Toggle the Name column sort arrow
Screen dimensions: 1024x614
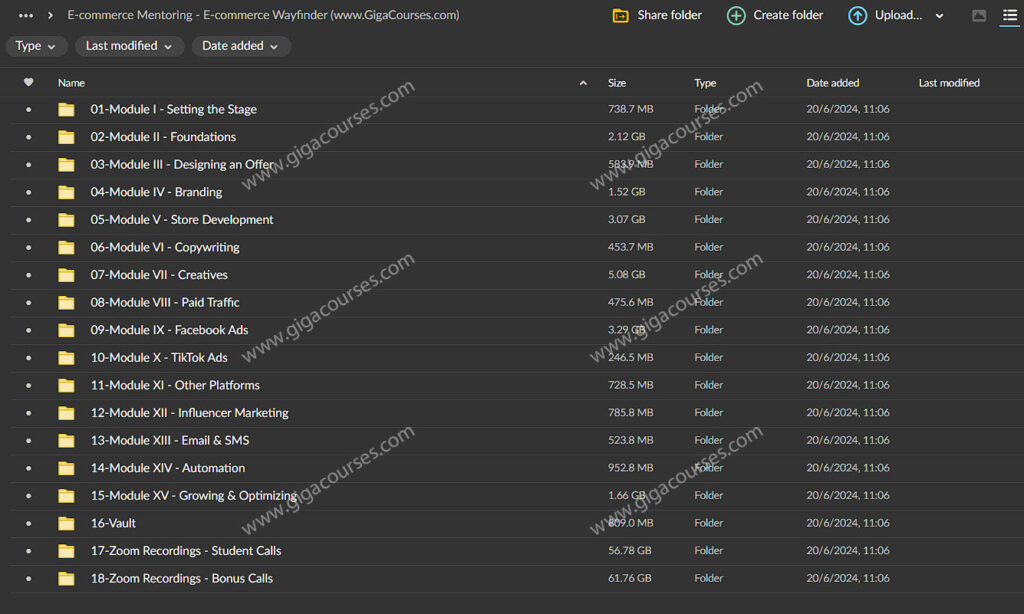click(x=583, y=83)
